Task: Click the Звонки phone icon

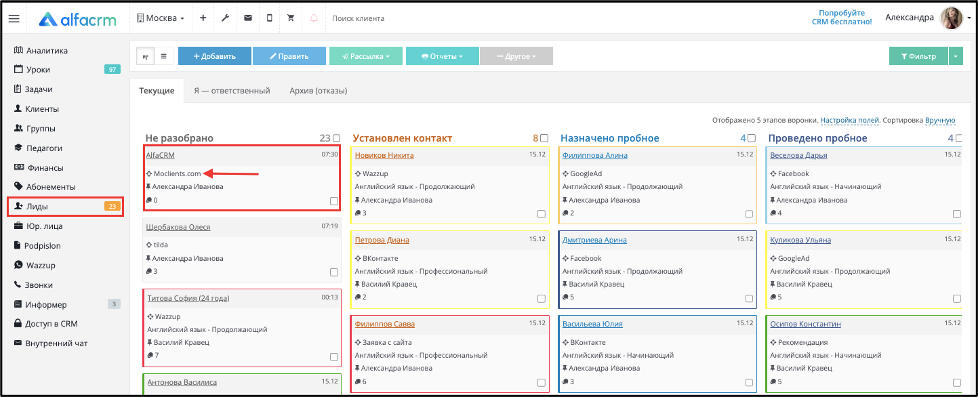Action: [x=18, y=285]
